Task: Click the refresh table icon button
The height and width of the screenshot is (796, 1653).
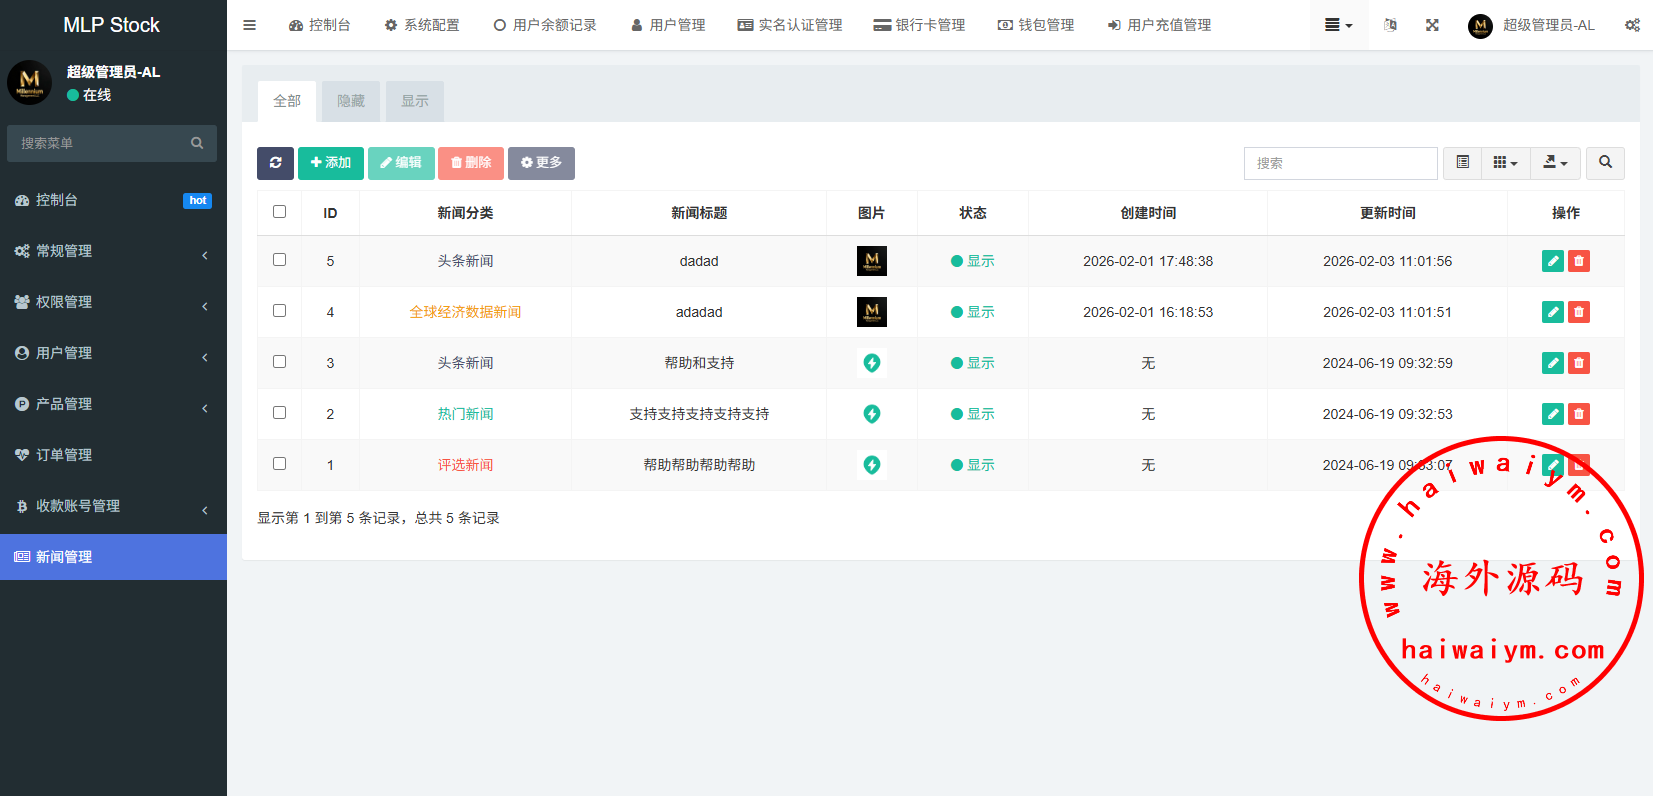Action: pyautogui.click(x=275, y=163)
